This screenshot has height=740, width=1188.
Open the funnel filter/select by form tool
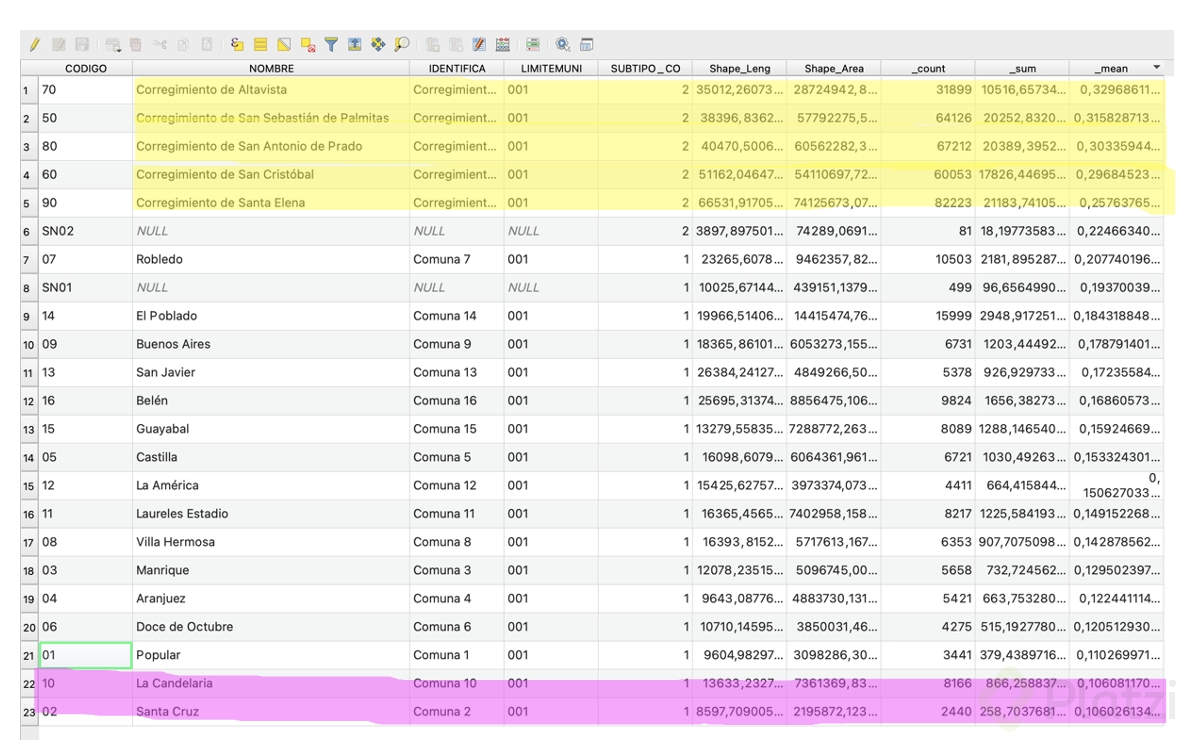click(x=331, y=45)
